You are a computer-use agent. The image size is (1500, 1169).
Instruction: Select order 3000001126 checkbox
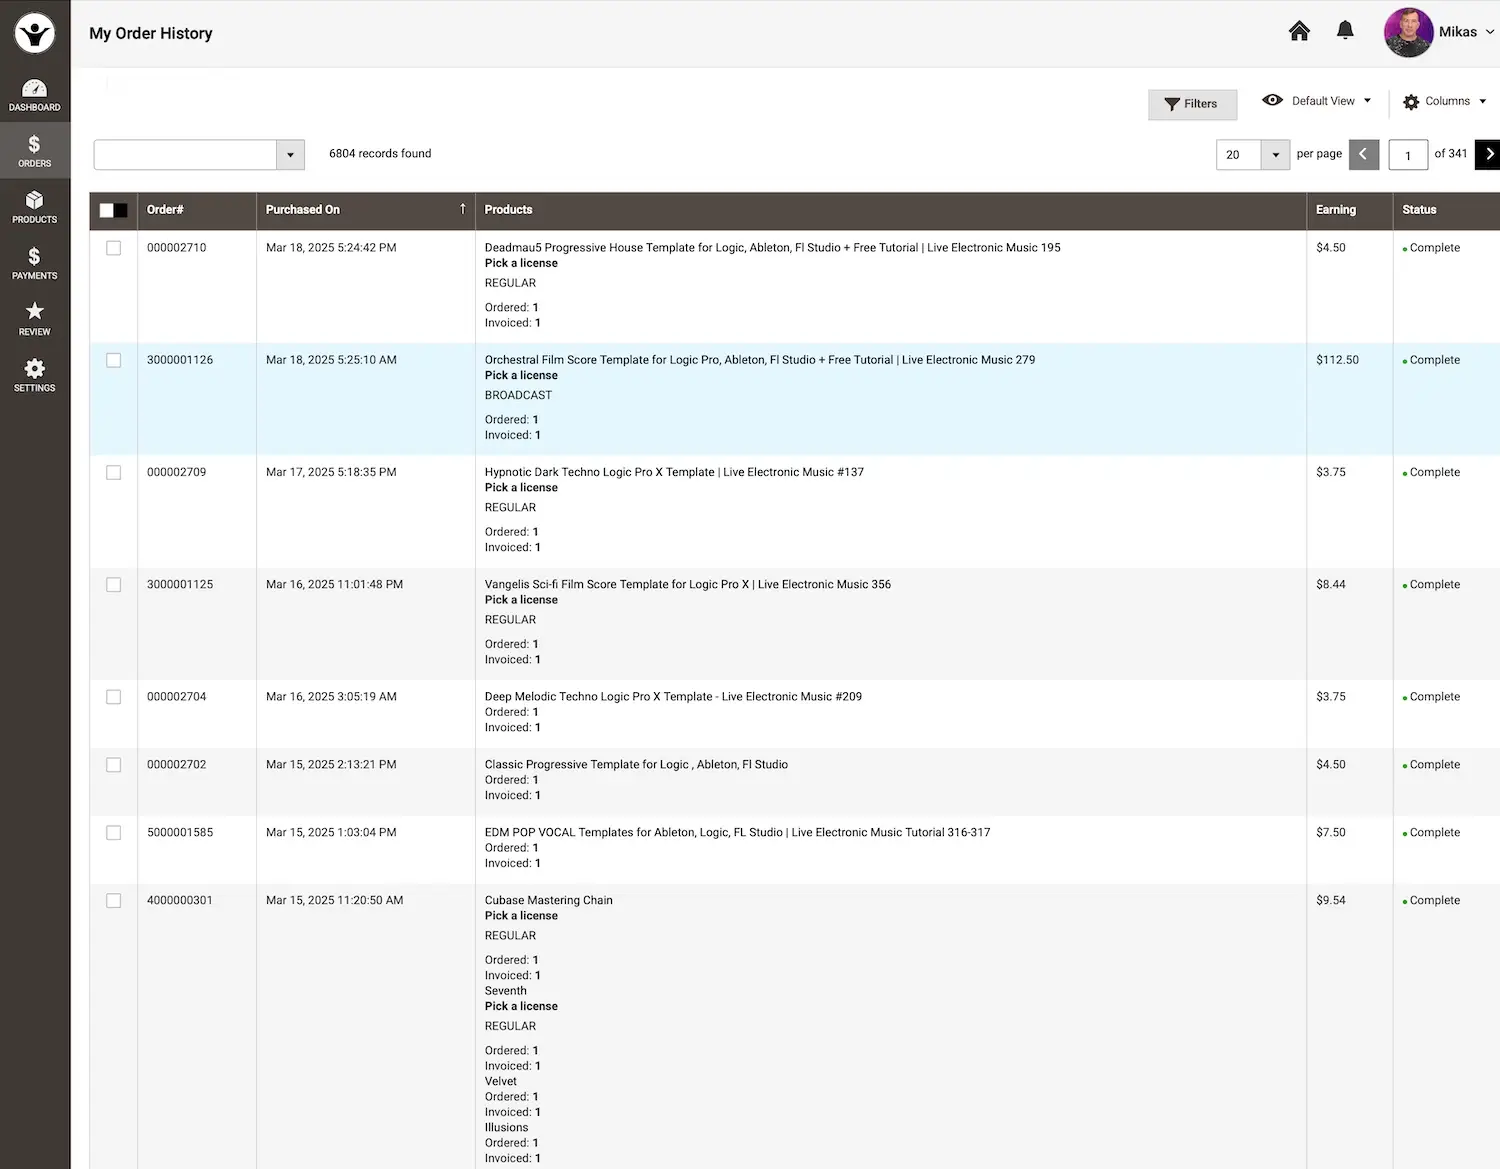[114, 360]
